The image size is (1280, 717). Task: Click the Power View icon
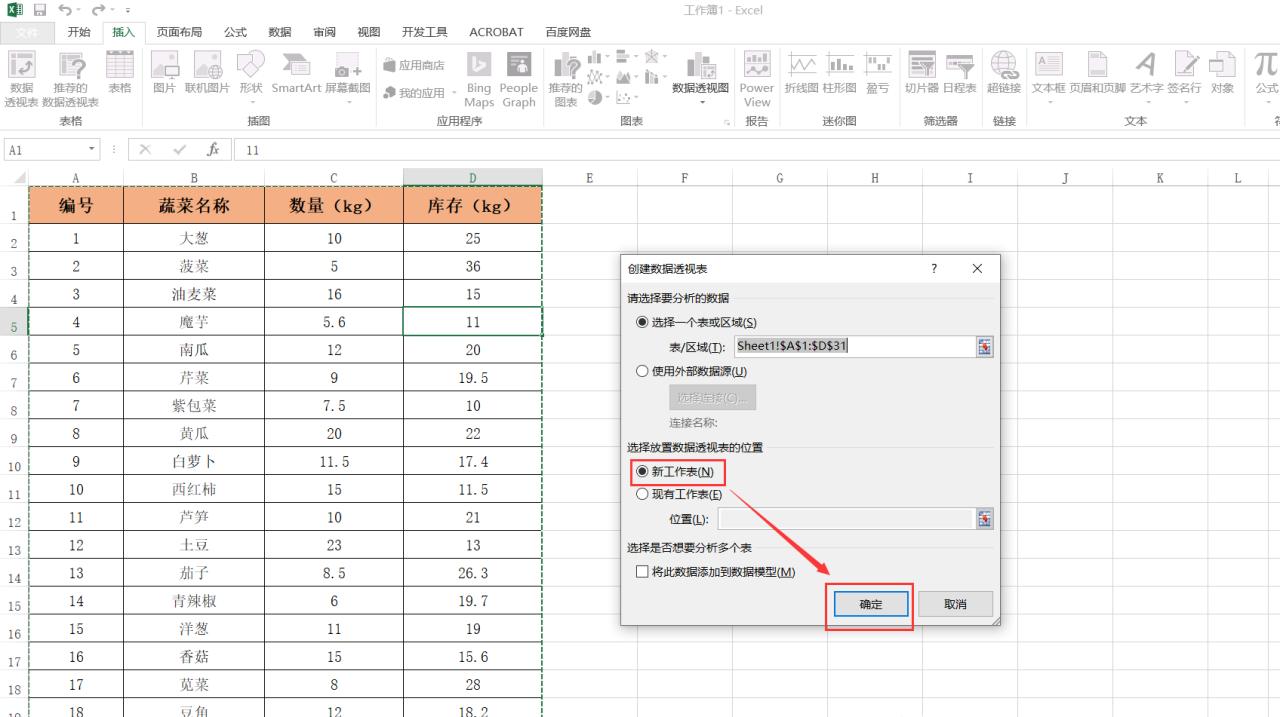[757, 78]
